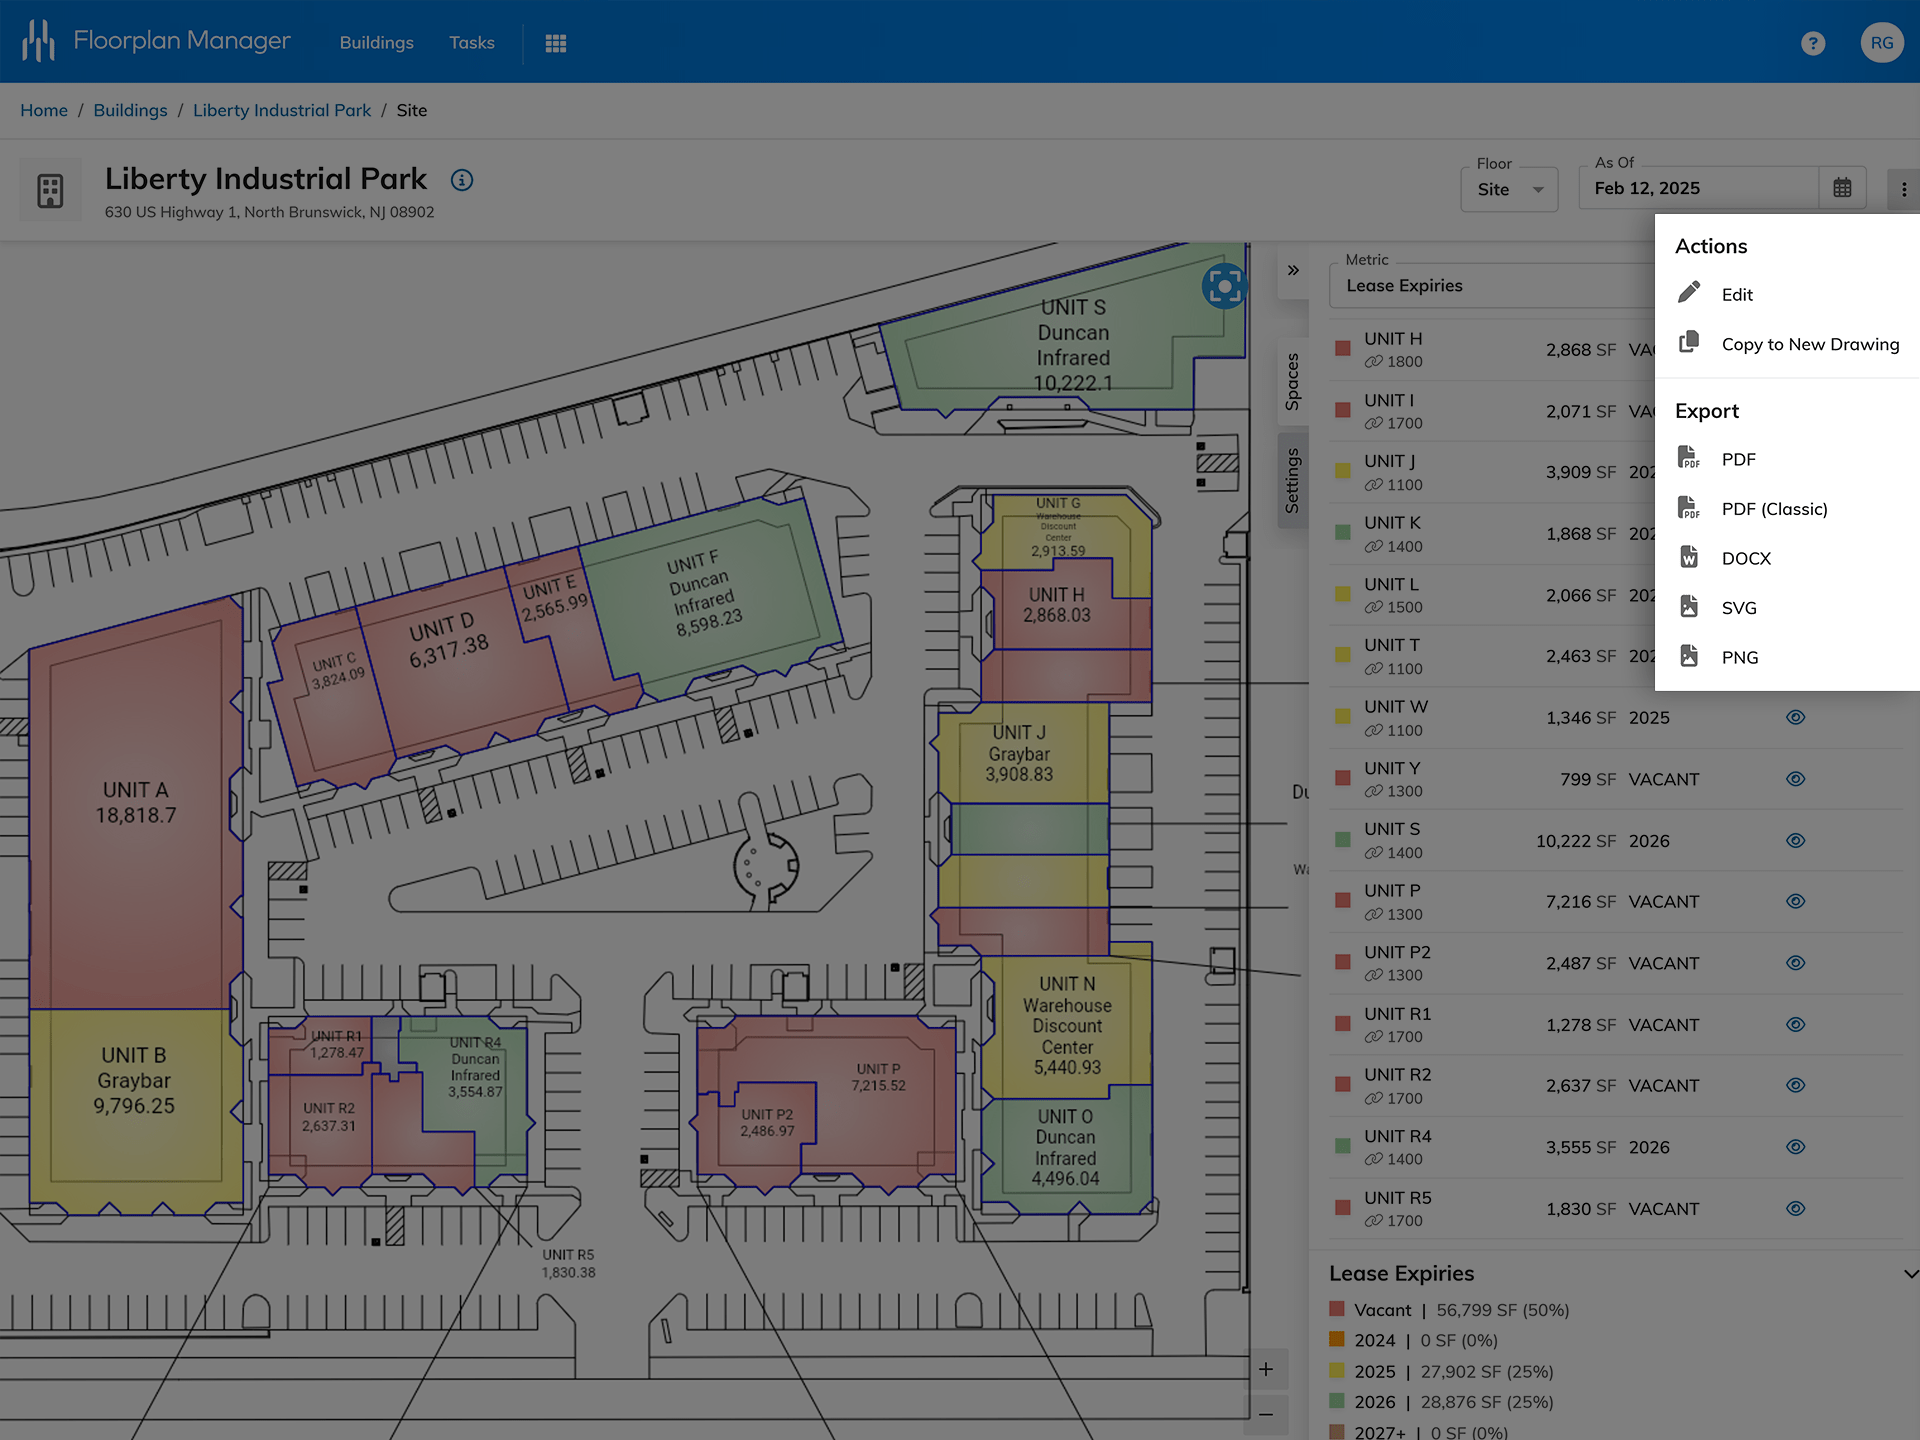Open the info icon beside Liberty Industrial Park
This screenshot has width=1920, height=1440.
(461, 180)
